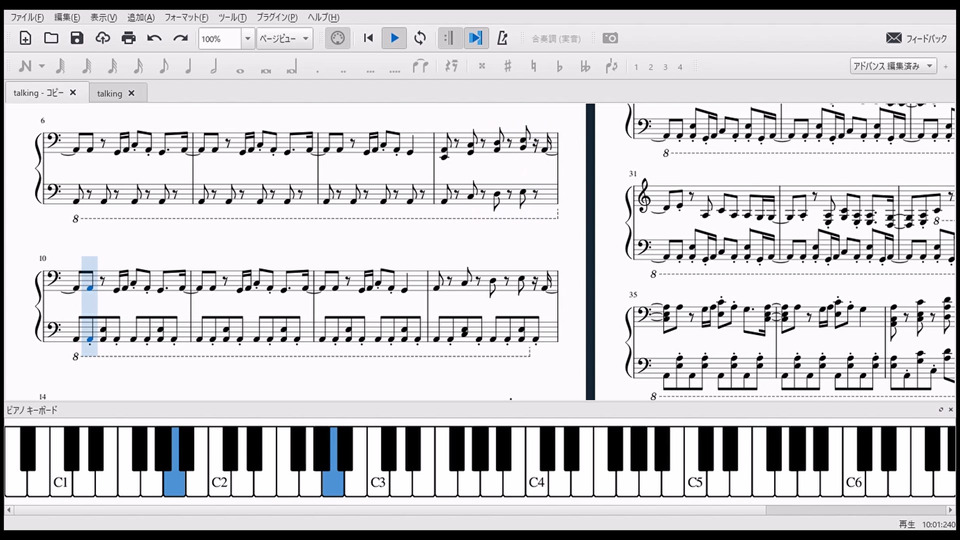
Task: Open the ファイル(F) menu
Action: click(x=27, y=17)
